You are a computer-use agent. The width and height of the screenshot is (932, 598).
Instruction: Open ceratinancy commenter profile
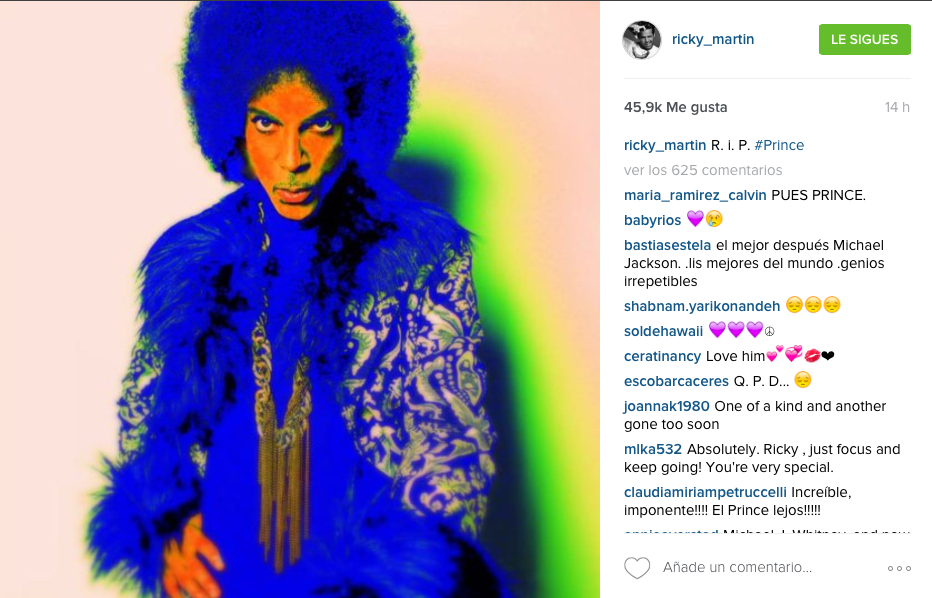click(662, 356)
